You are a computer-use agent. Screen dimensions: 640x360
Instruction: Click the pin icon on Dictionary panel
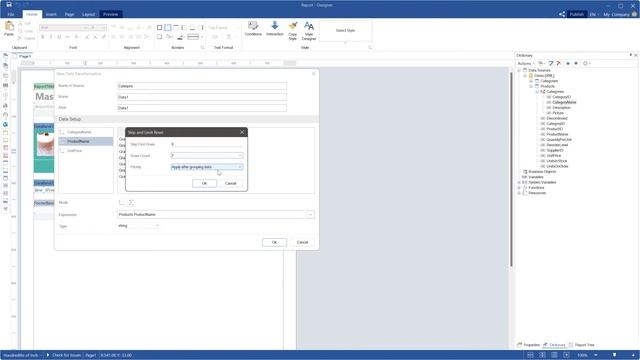pyautogui.click(x=630, y=55)
